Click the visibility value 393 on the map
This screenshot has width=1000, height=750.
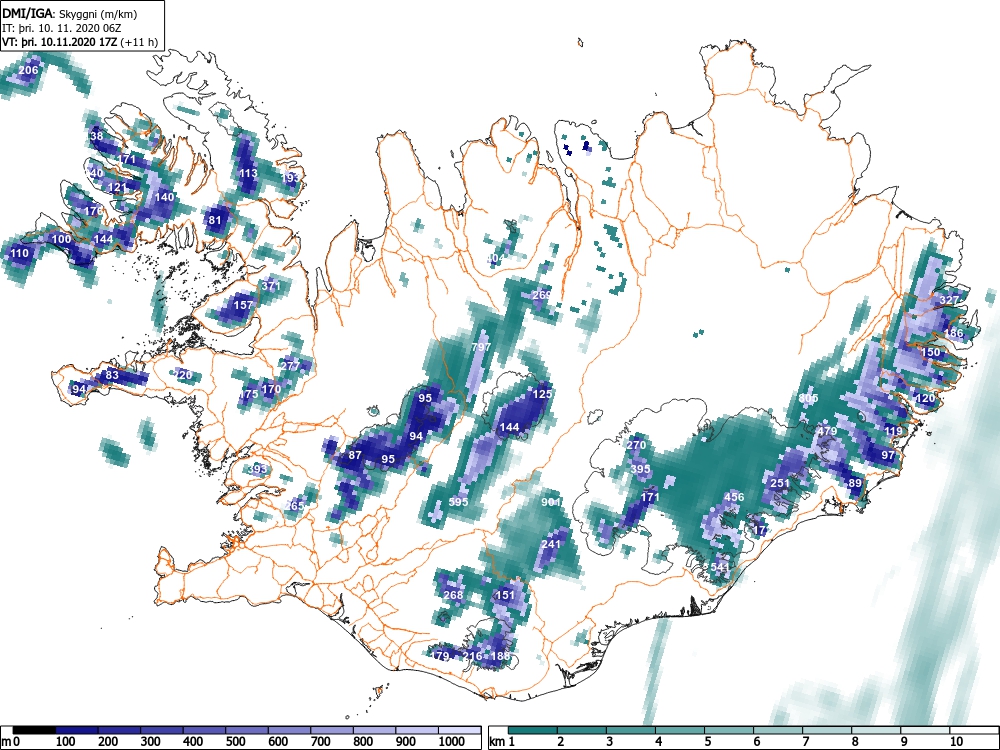258,469
